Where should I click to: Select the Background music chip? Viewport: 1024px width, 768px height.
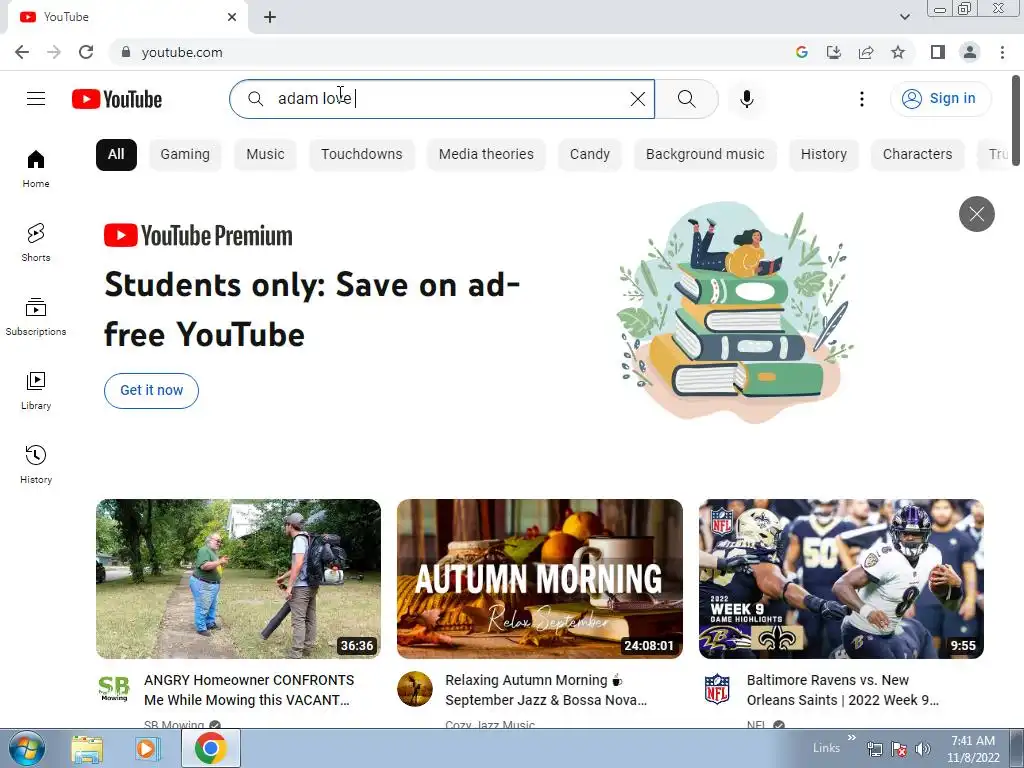(705, 154)
